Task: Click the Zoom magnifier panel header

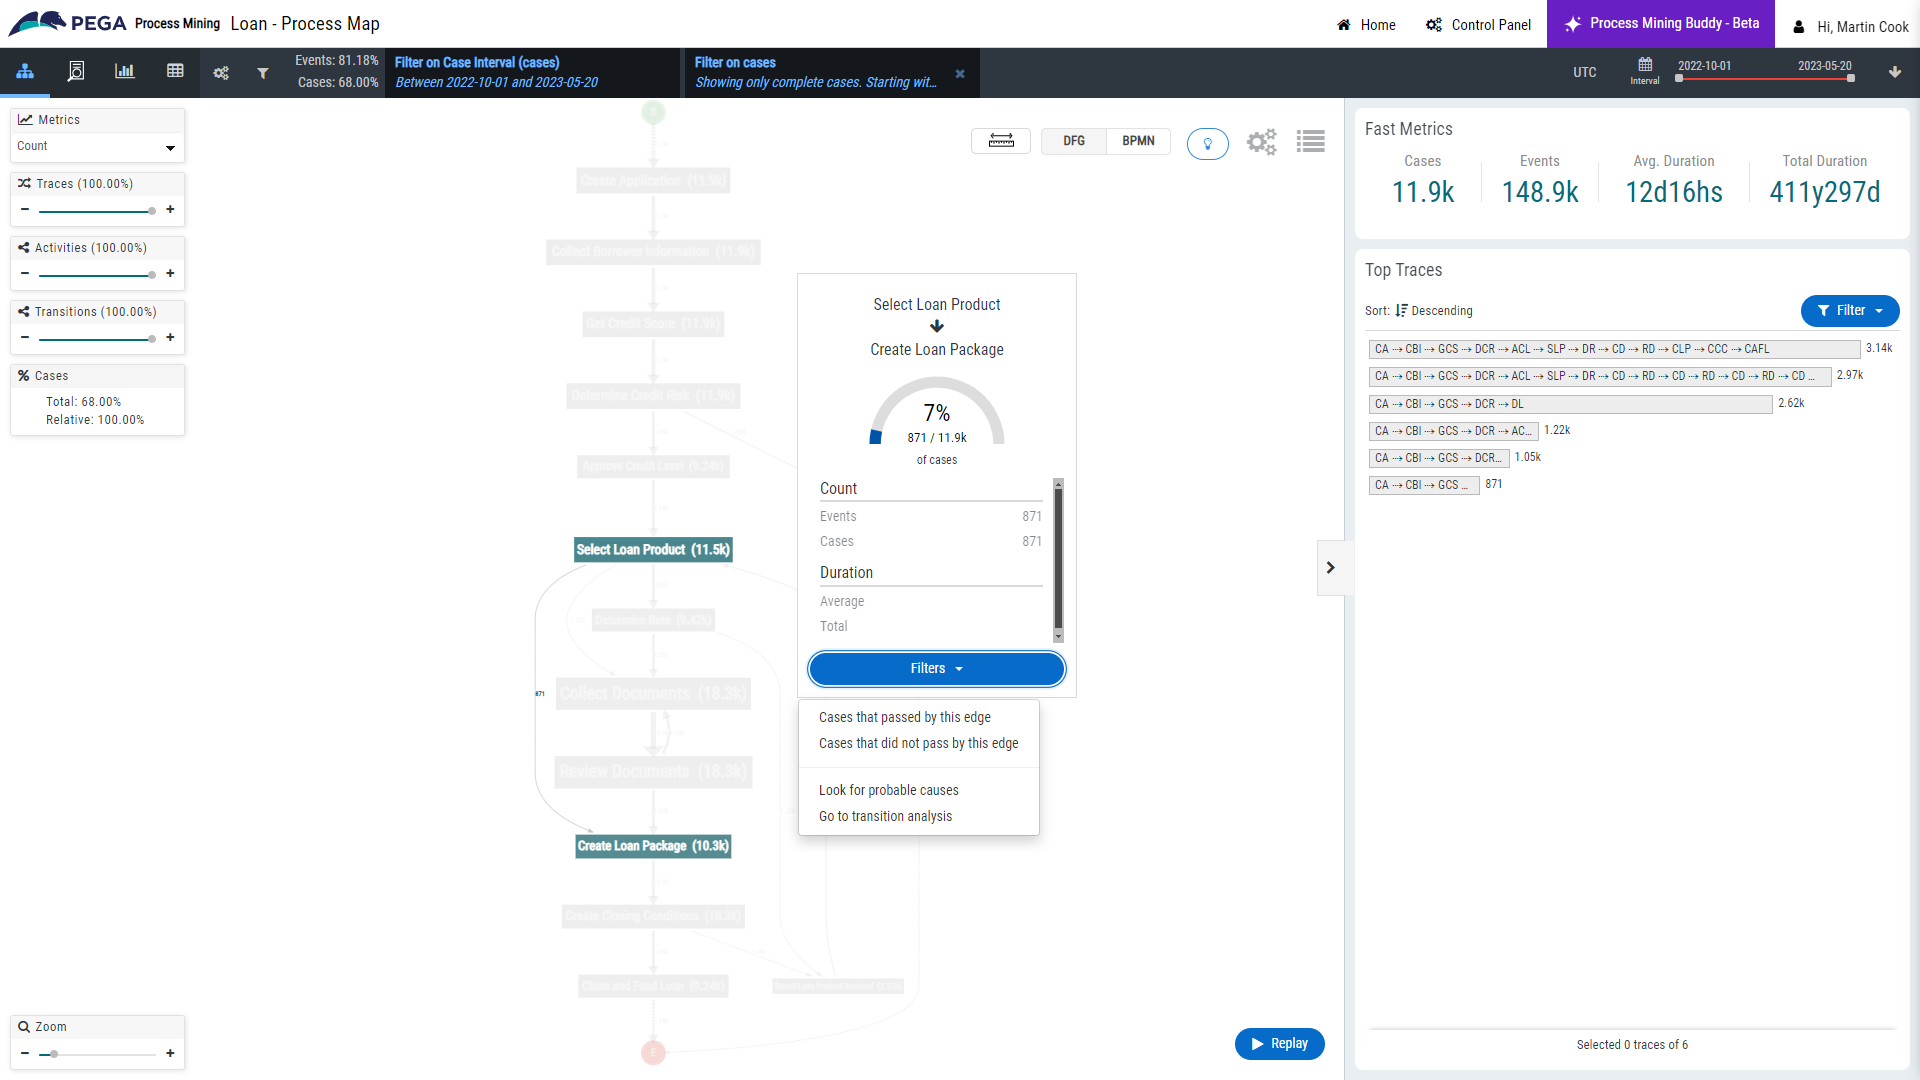Action: click(x=97, y=1027)
